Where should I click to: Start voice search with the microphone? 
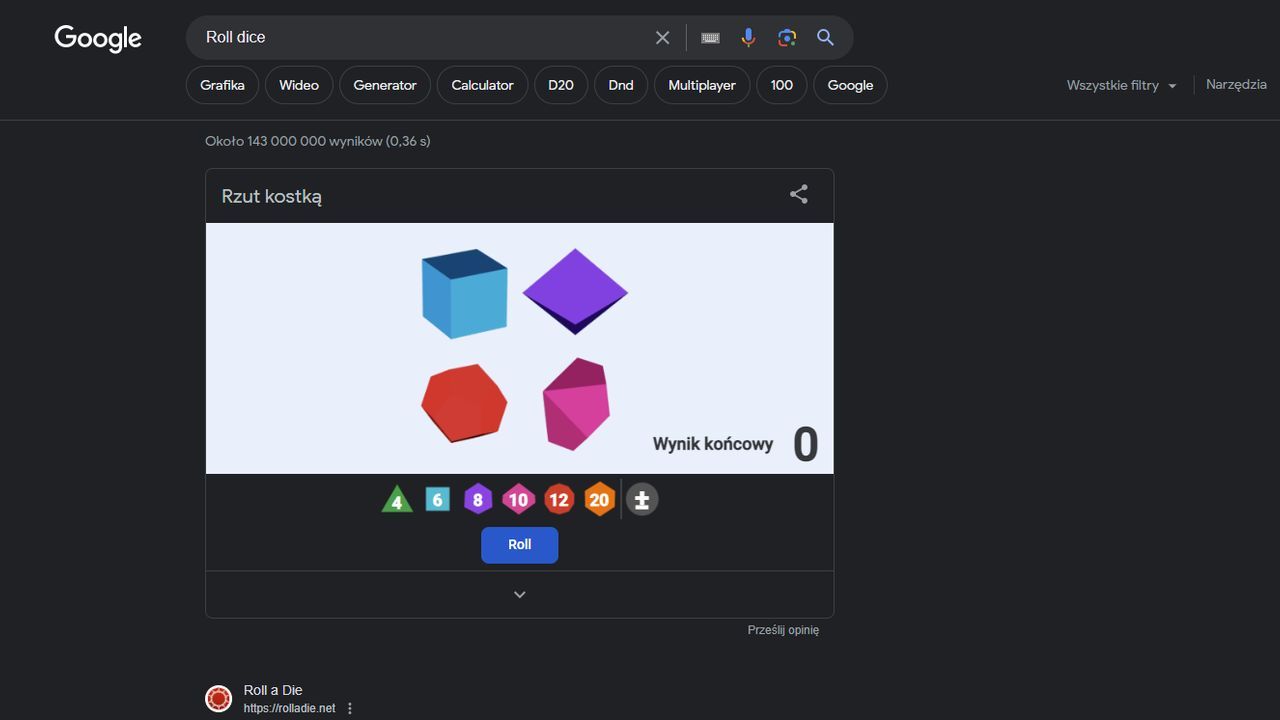(x=748, y=37)
